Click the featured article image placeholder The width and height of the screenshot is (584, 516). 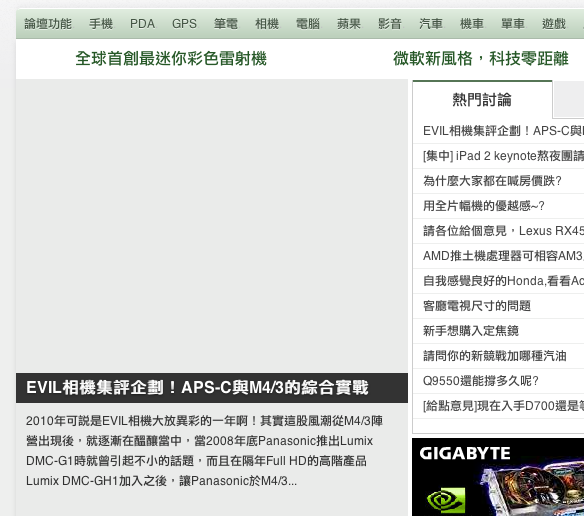click(212, 226)
